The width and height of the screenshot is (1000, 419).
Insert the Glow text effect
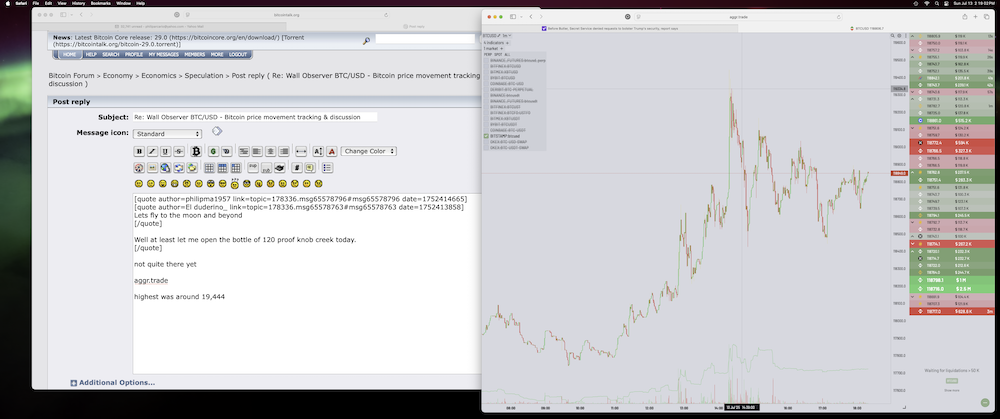coord(214,151)
